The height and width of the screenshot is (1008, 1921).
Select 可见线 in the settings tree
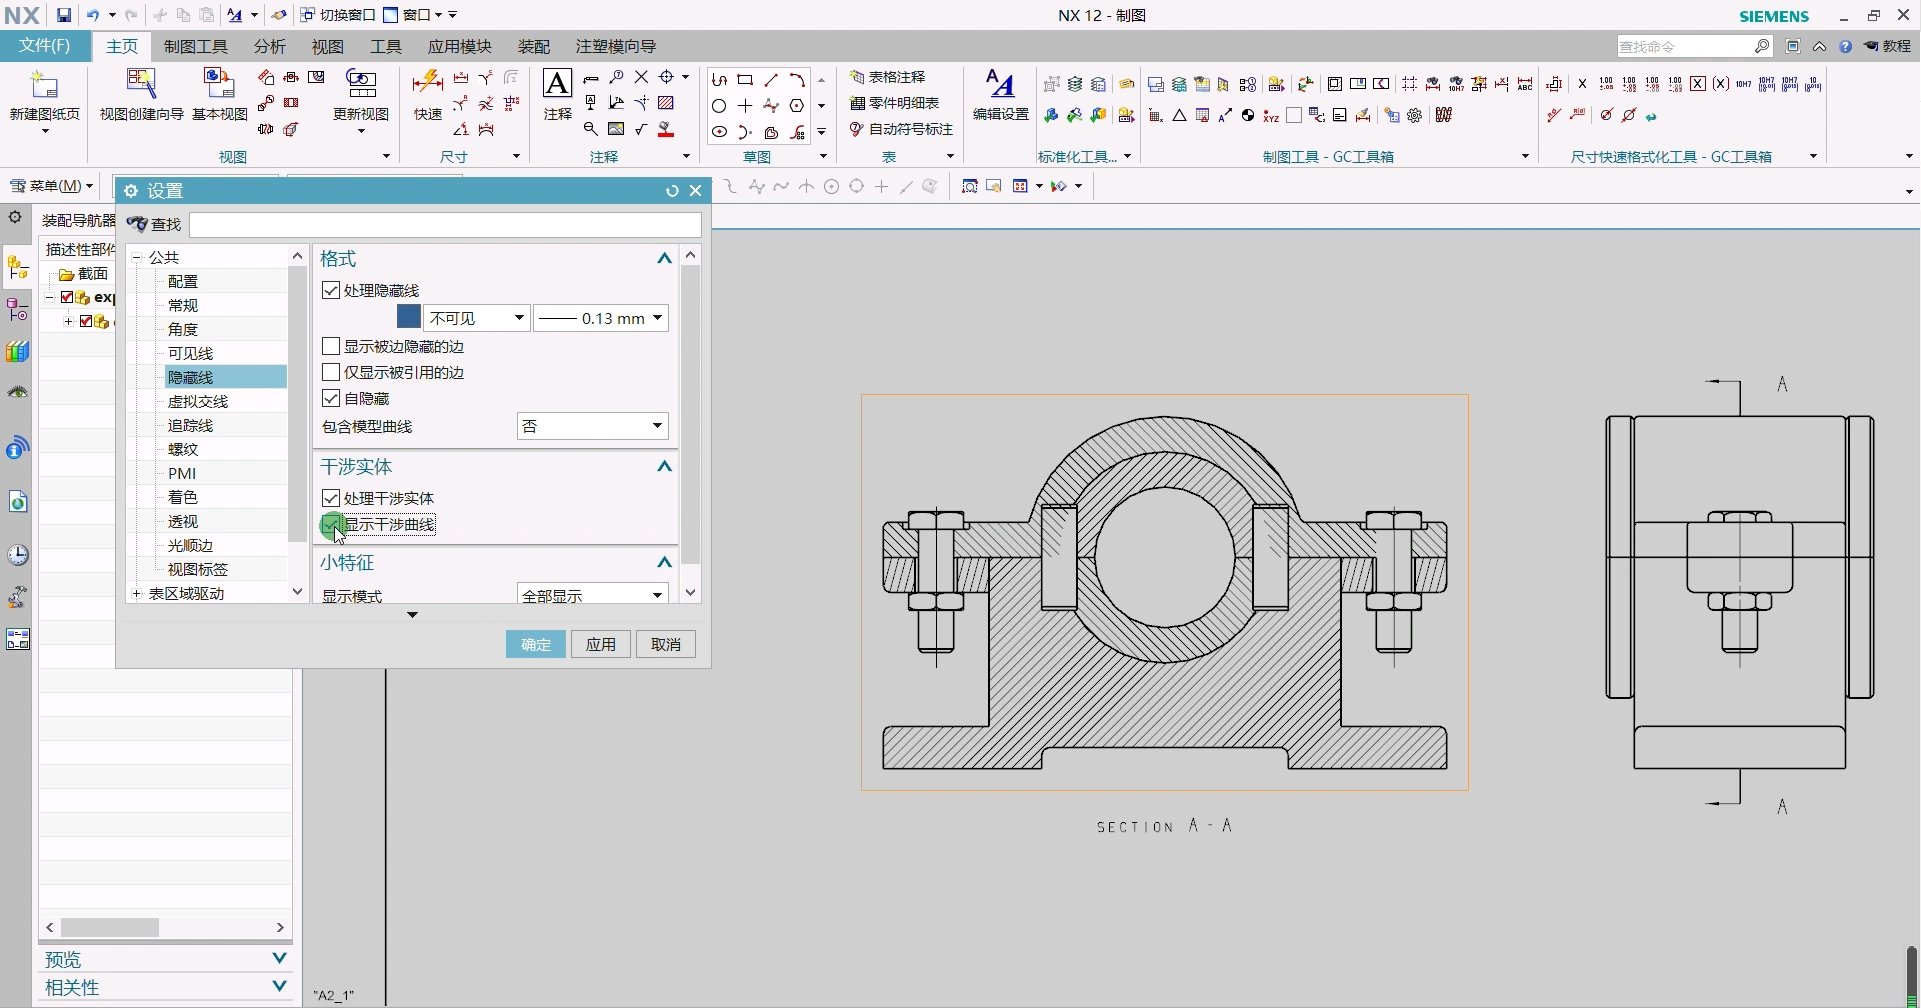pos(190,354)
